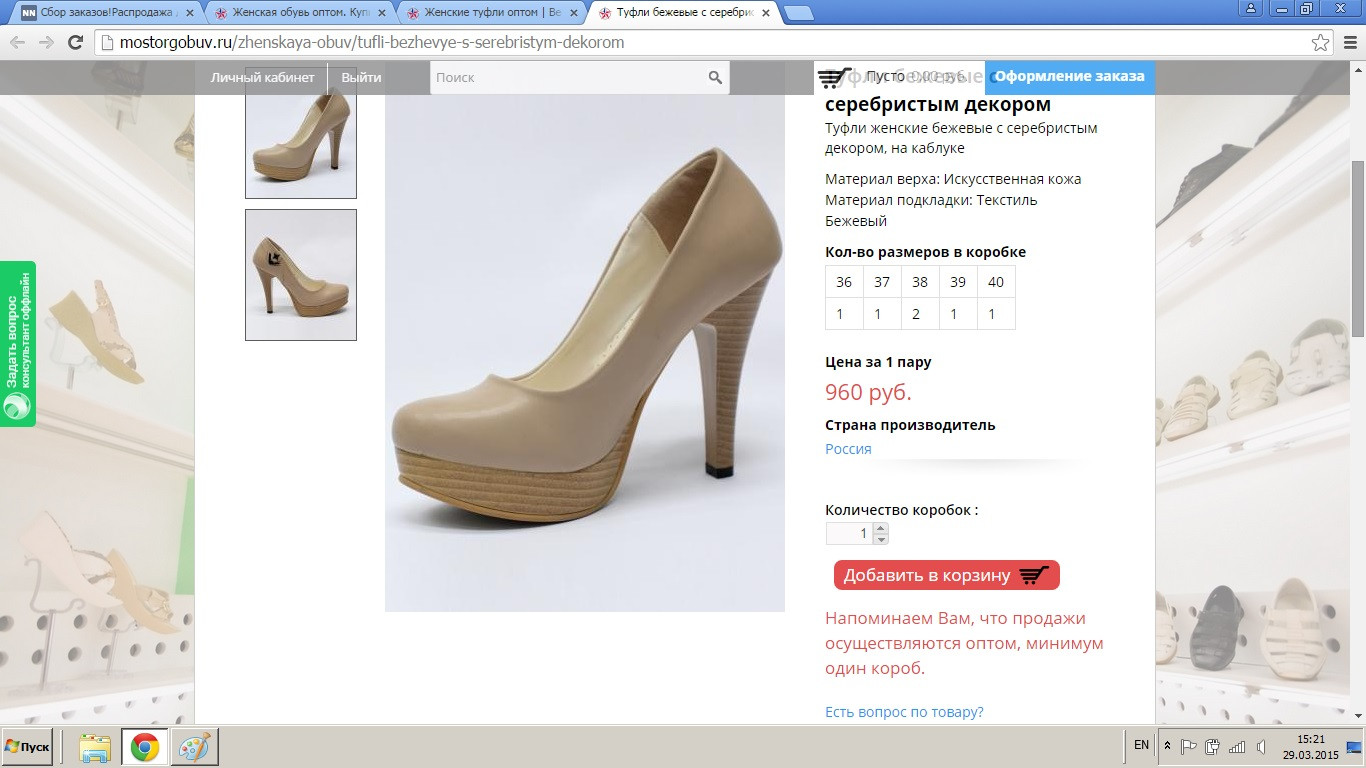Go back with the browser back arrow
The width and height of the screenshot is (1366, 768).
tap(17, 42)
